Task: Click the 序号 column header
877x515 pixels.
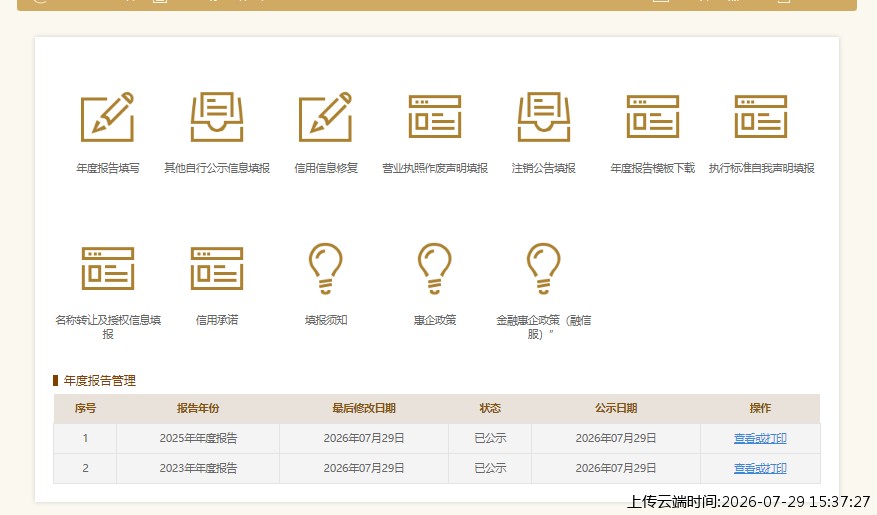Action: click(85, 408)
